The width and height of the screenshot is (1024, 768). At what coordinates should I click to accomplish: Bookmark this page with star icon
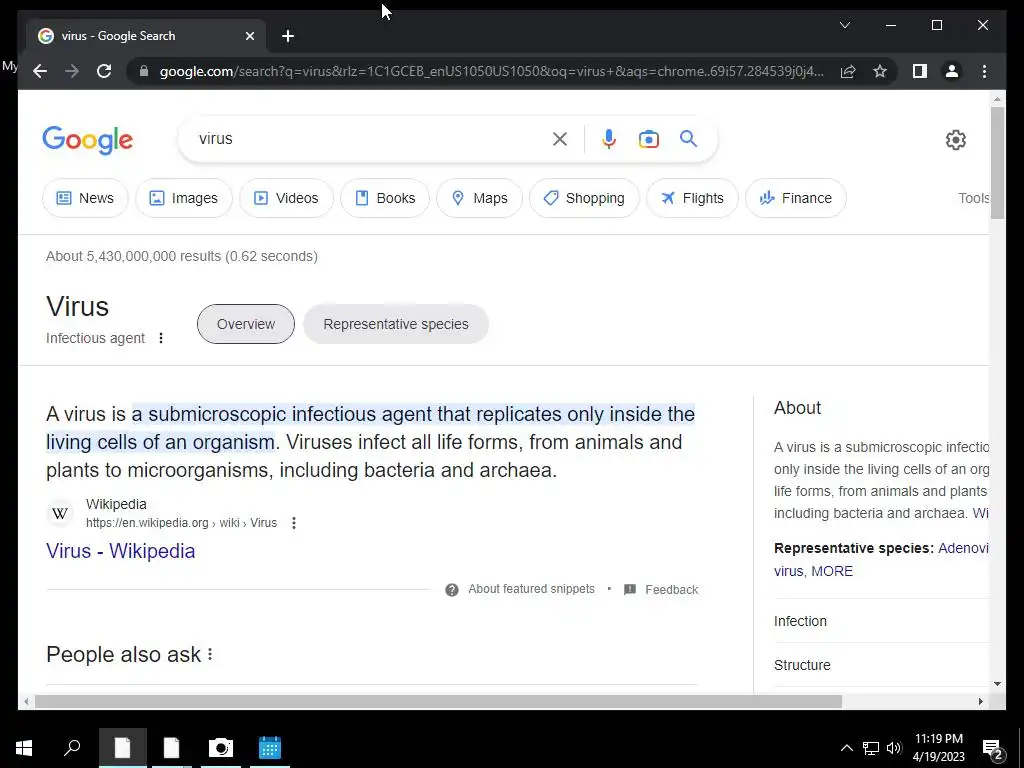pyautogui.click(x=880, y=71)
